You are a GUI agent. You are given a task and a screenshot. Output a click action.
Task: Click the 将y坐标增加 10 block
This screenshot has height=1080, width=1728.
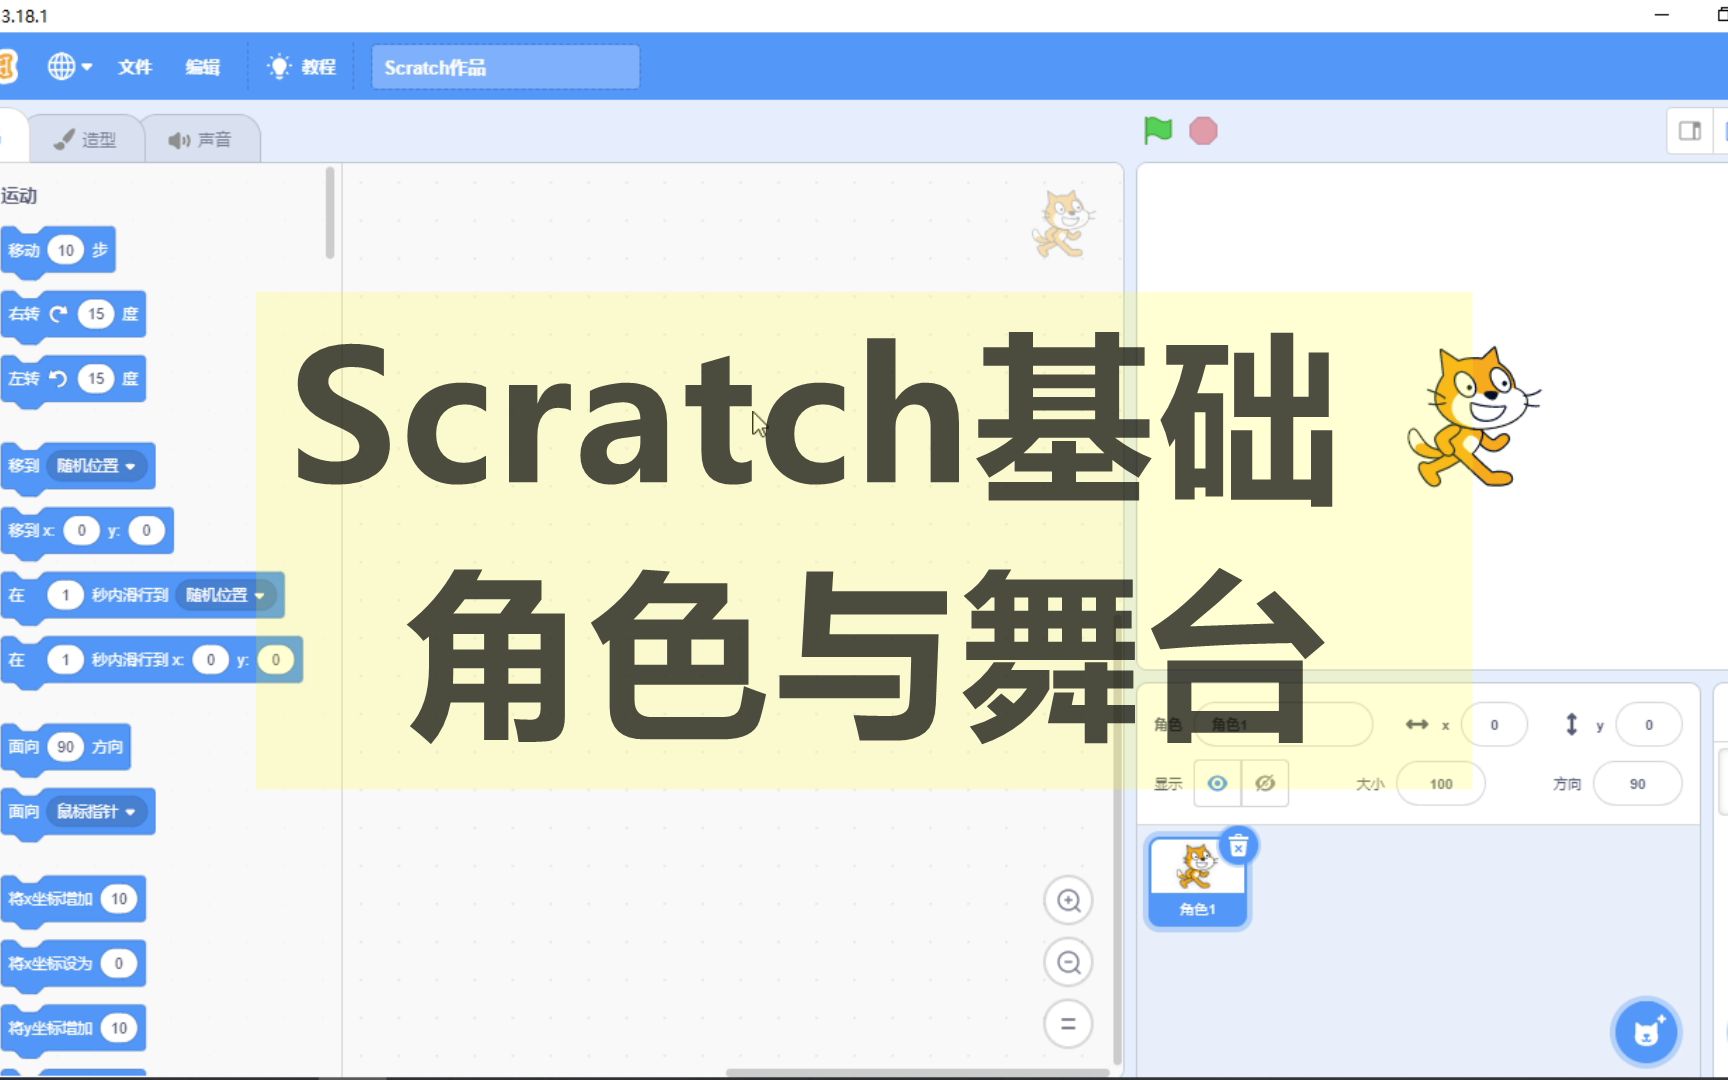coord(73,1028)
